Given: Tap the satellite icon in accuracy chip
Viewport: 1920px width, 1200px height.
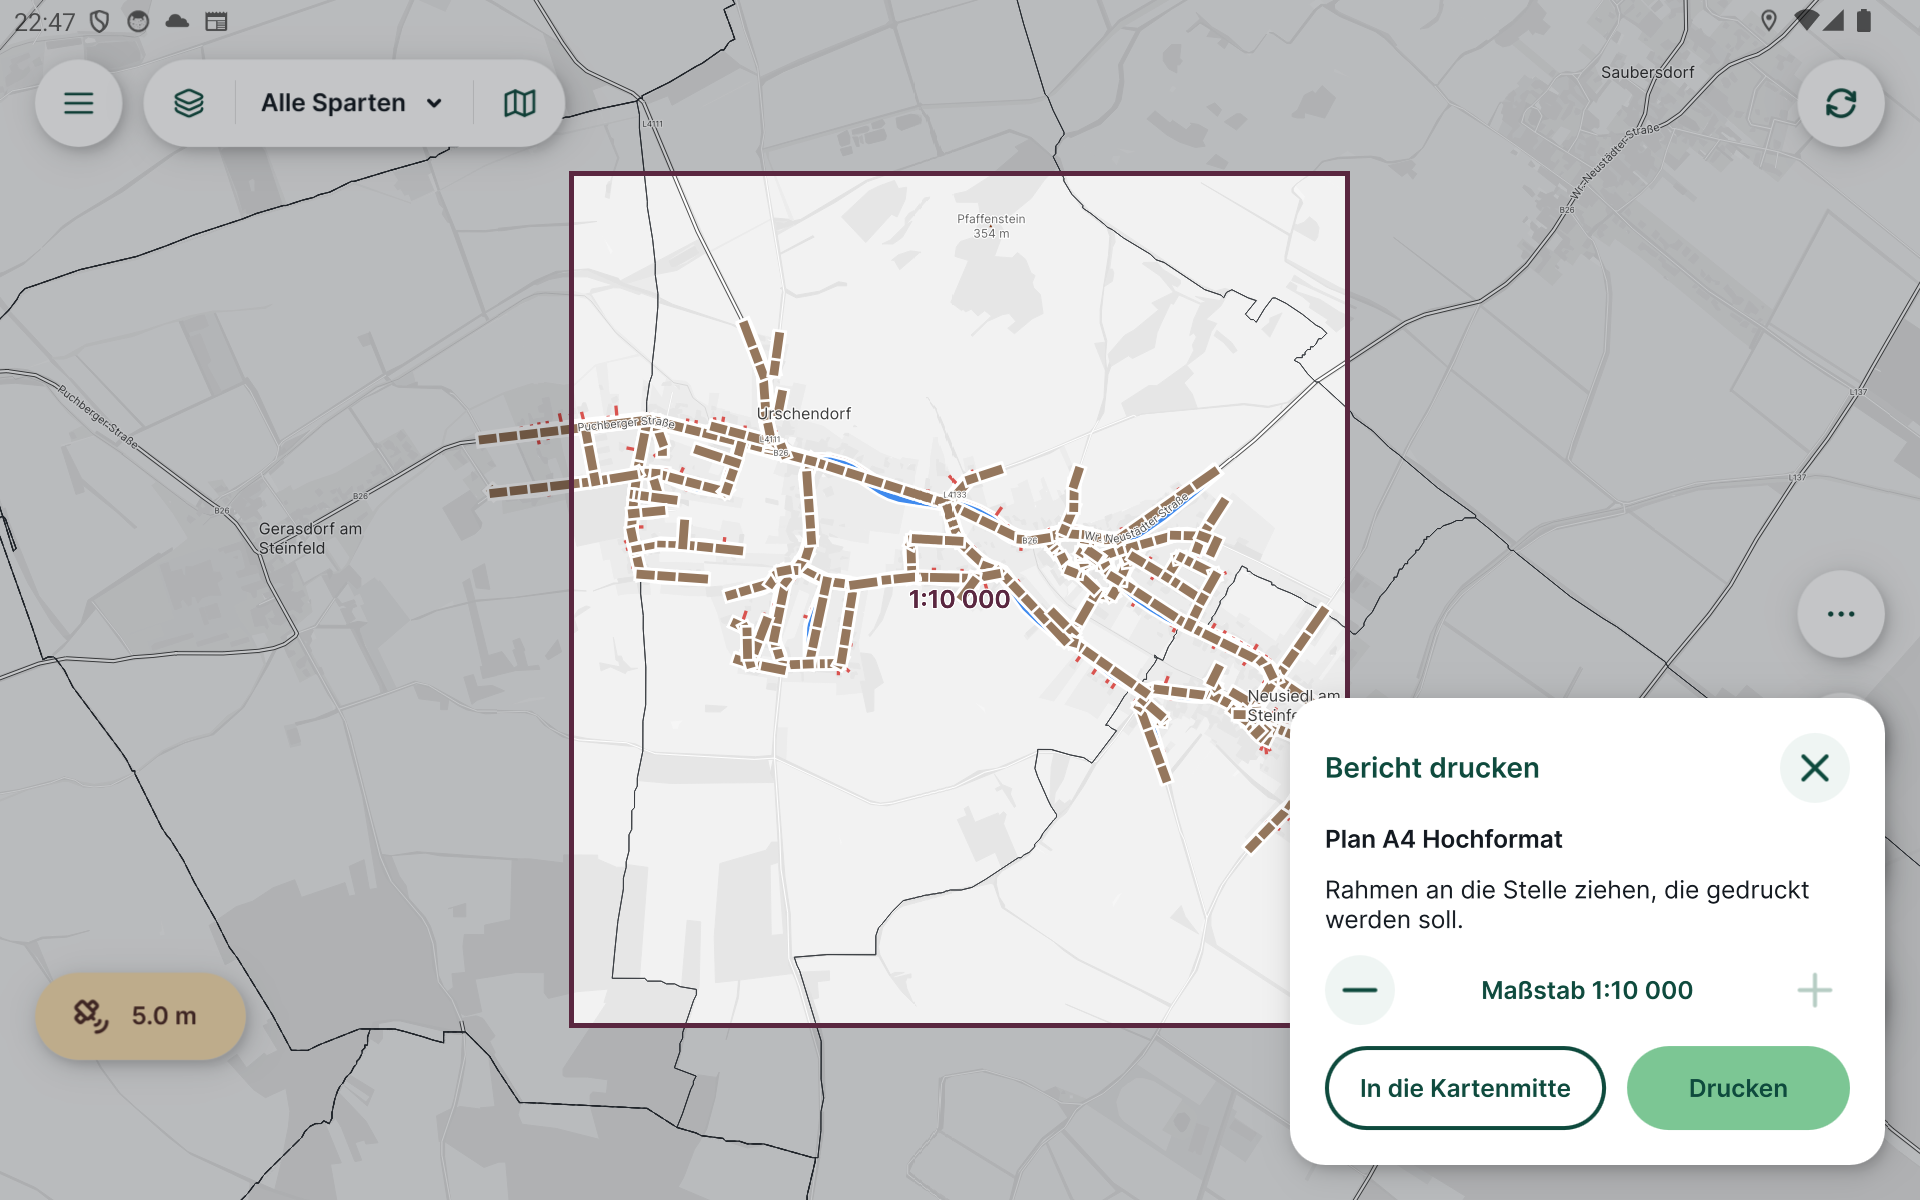Looking at the screenshot, I should (91, 1016).
